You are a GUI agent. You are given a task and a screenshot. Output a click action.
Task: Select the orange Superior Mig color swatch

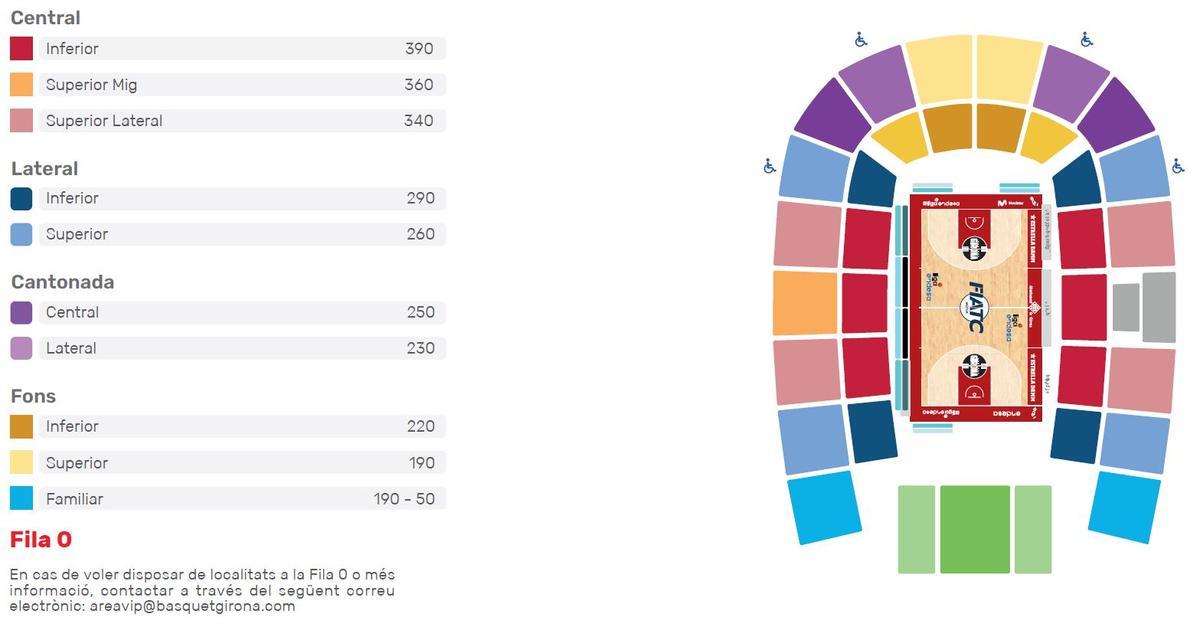click(x=22, y=85)
